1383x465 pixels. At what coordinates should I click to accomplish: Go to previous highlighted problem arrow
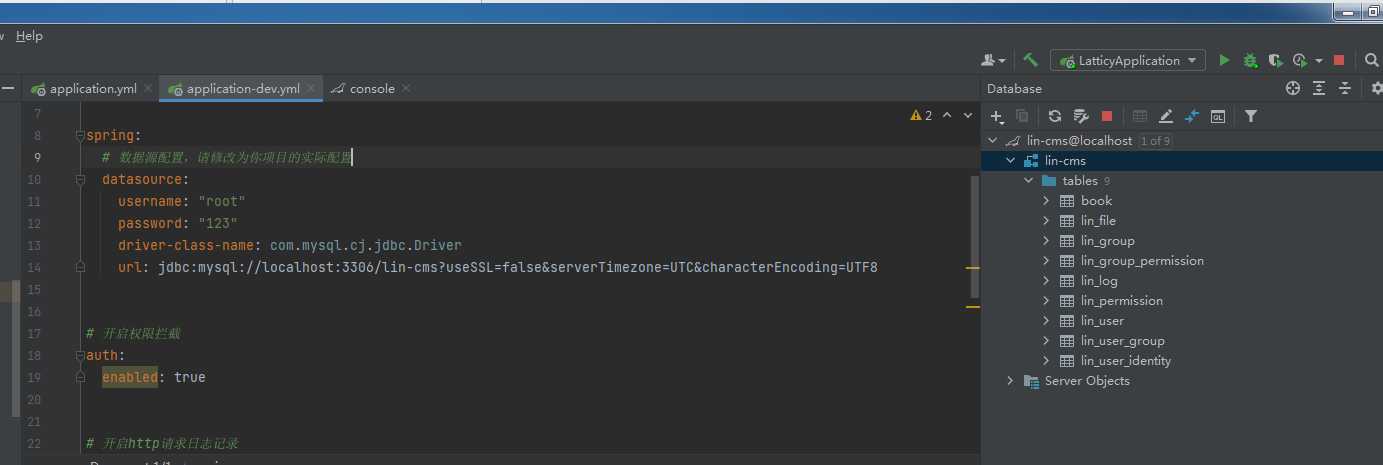pyautogui.click(x=947, y=116)
